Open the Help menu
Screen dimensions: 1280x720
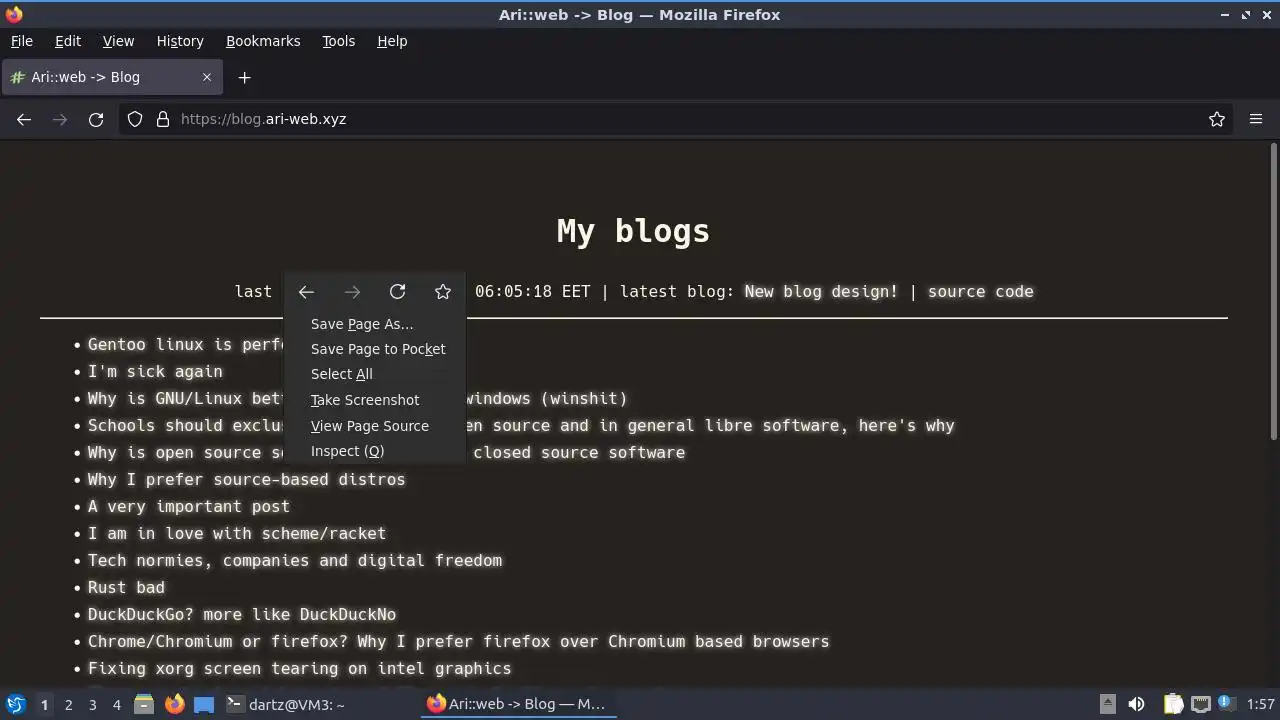tap(392, 41)
